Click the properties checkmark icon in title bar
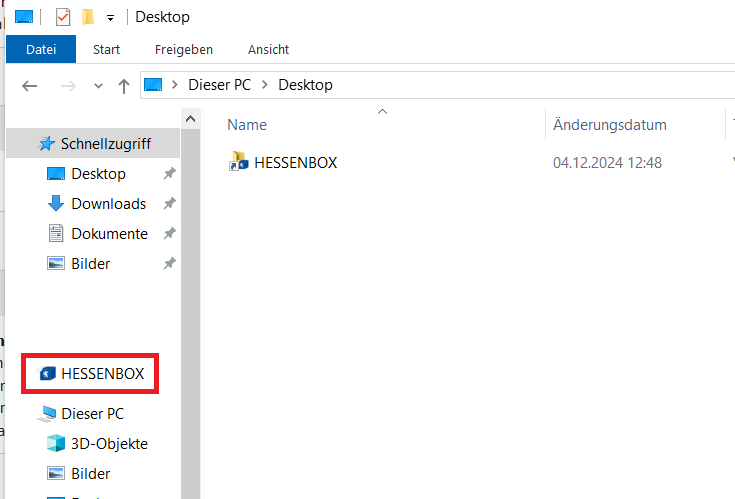 [63, 17]
